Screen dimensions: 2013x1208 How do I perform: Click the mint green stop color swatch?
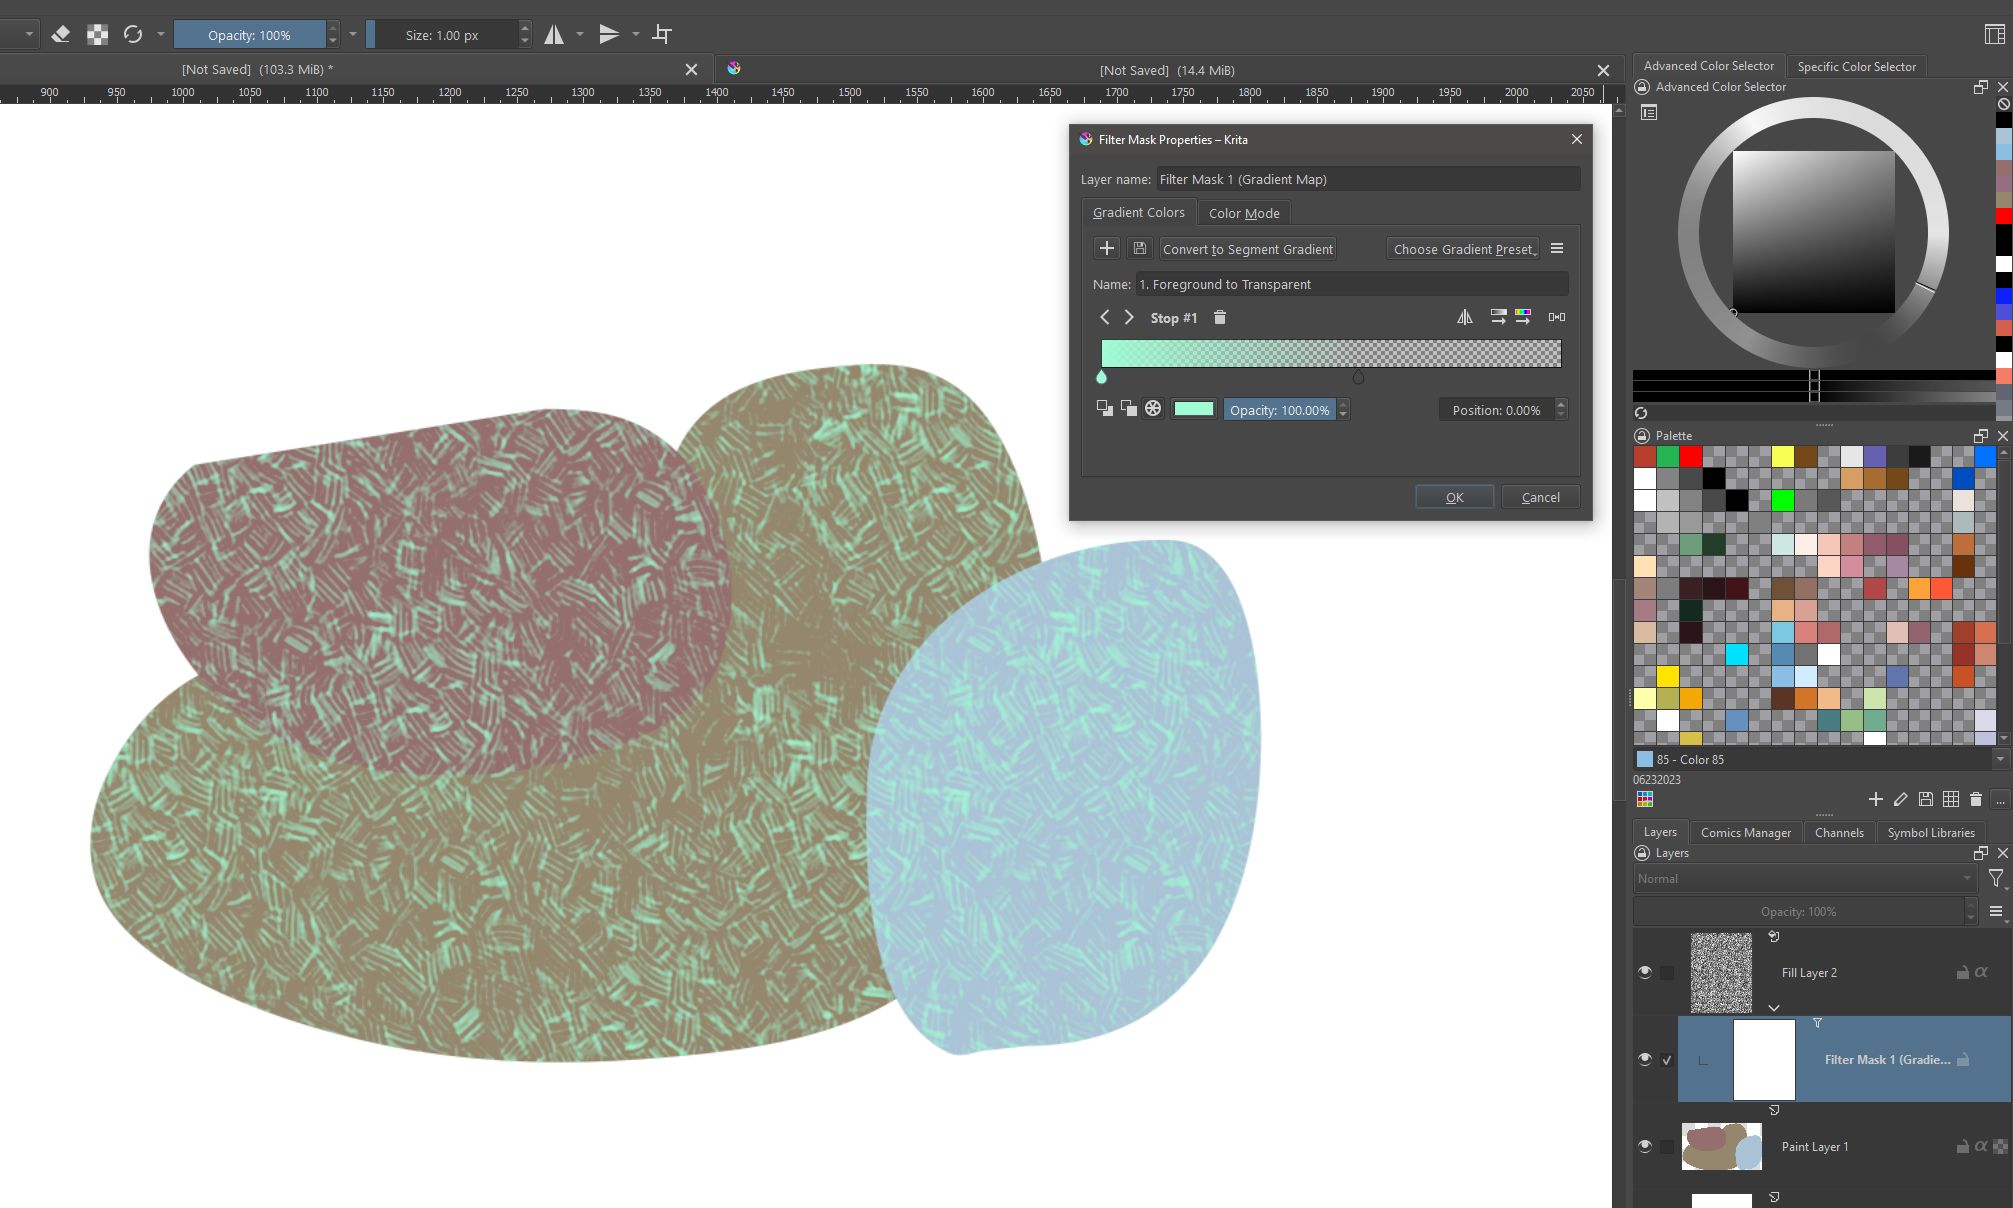tap(1193, 409)
